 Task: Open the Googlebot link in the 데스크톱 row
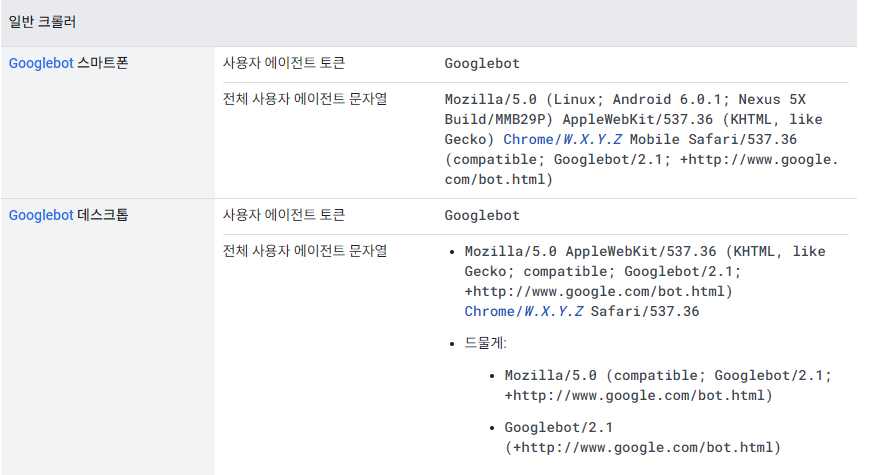[x=41, y=215]
